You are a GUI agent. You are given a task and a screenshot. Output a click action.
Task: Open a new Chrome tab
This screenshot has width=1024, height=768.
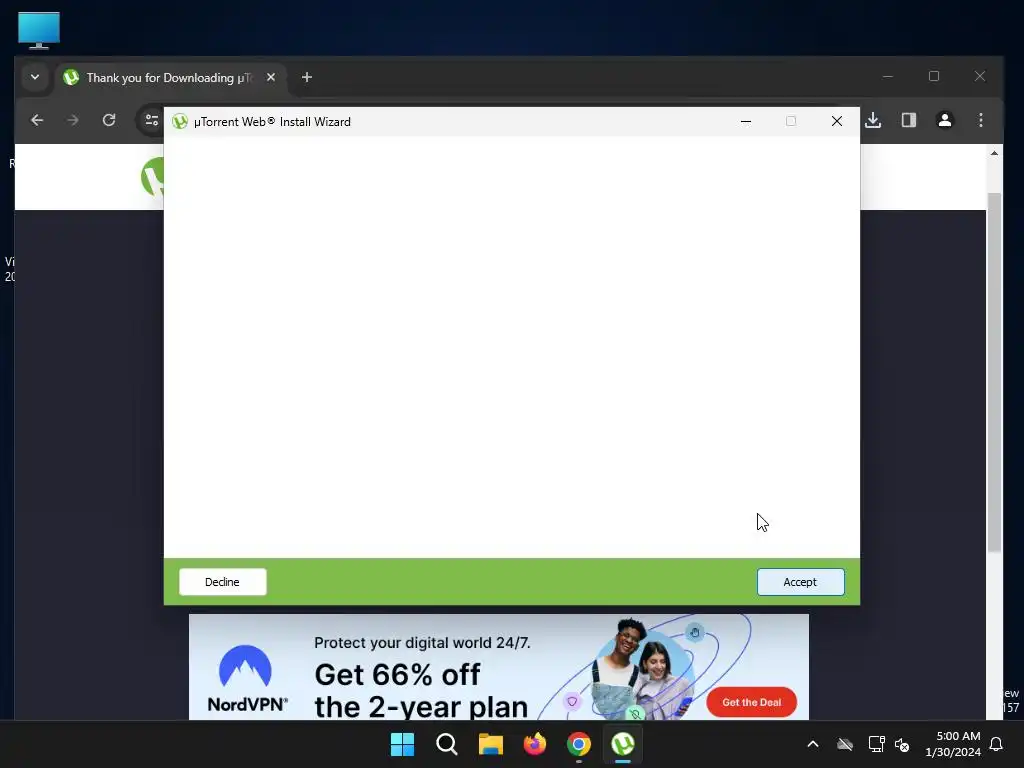(307, 77)
